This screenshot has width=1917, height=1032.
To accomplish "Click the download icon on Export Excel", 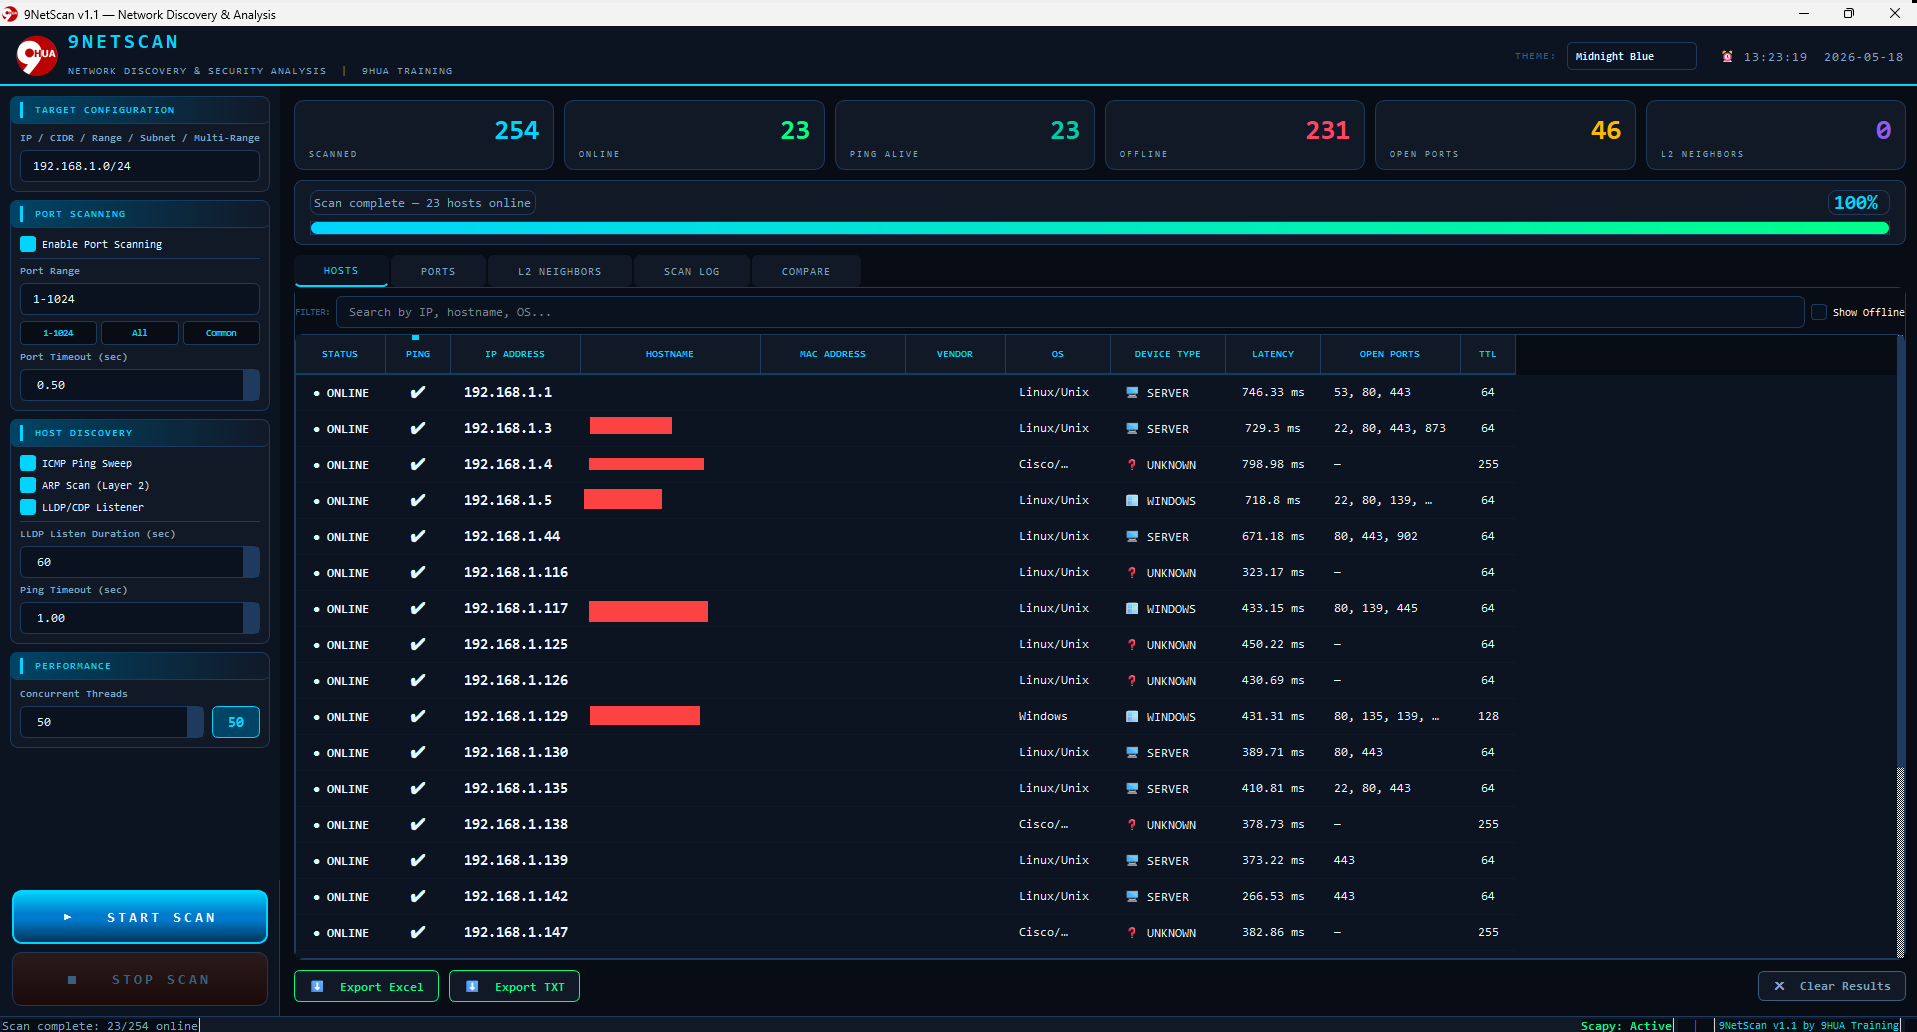I will (317, 986).
